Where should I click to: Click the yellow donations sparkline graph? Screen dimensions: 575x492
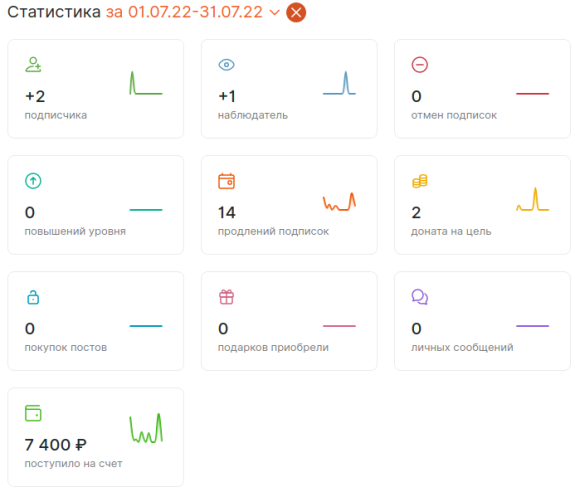[532, 199]
